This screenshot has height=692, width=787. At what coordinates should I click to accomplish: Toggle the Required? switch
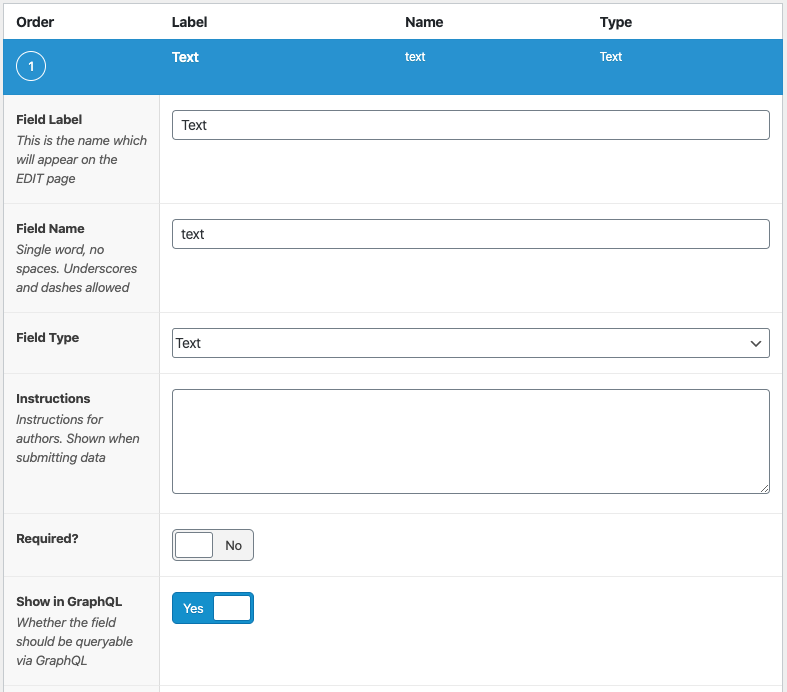click(x=213, y=545)
